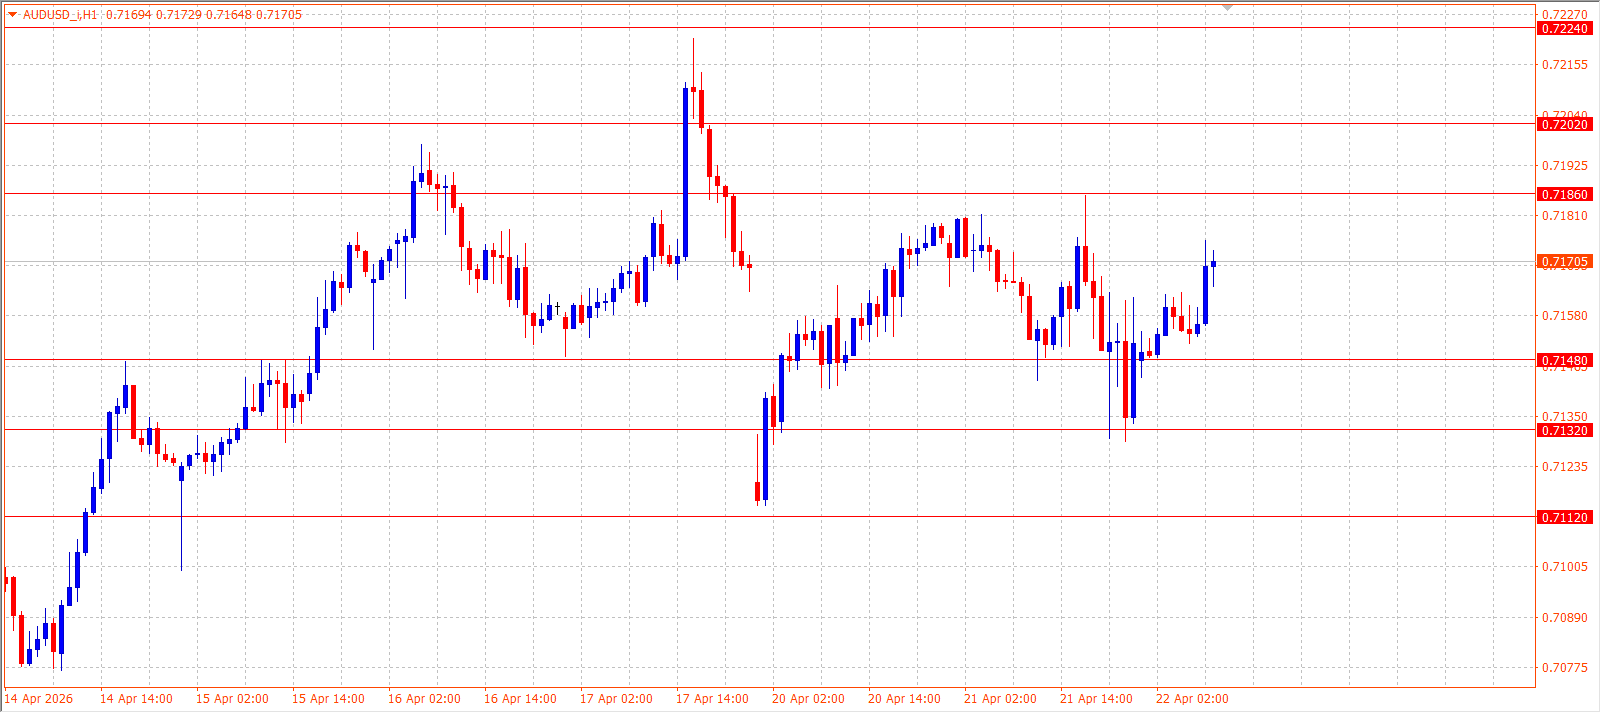
Task: Click the 0.71235 price scale value
Action: point(1565,467)
